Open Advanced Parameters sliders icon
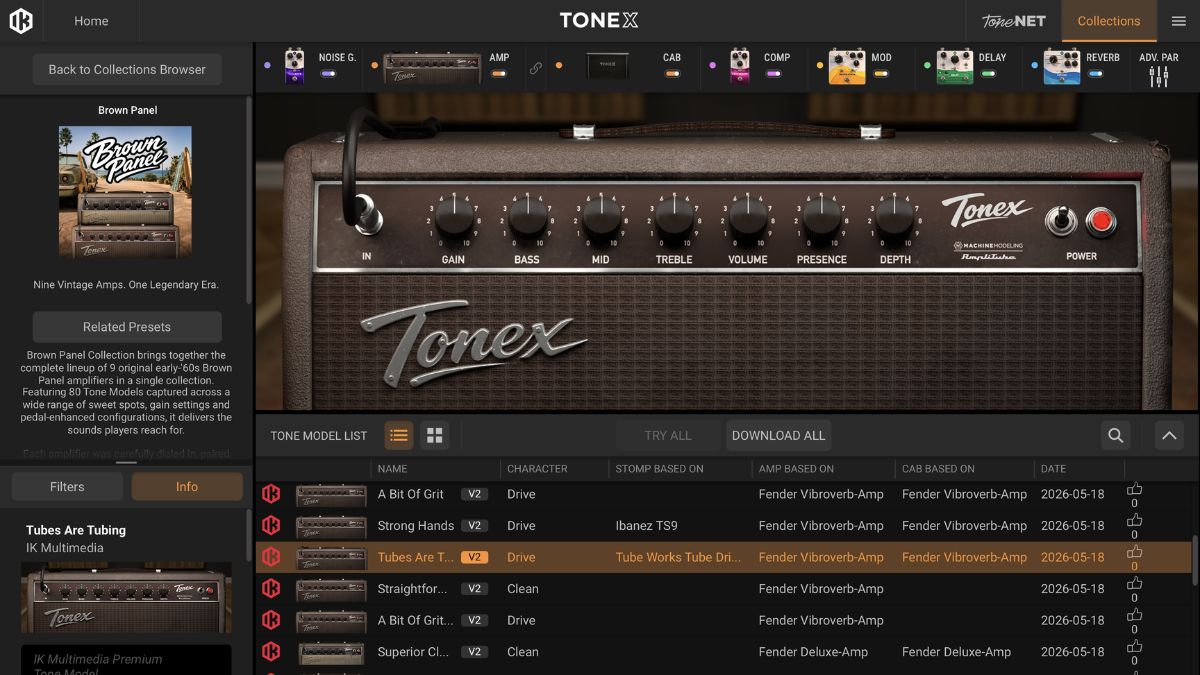The image size is (1200, 675). (x=1158, y=76)
